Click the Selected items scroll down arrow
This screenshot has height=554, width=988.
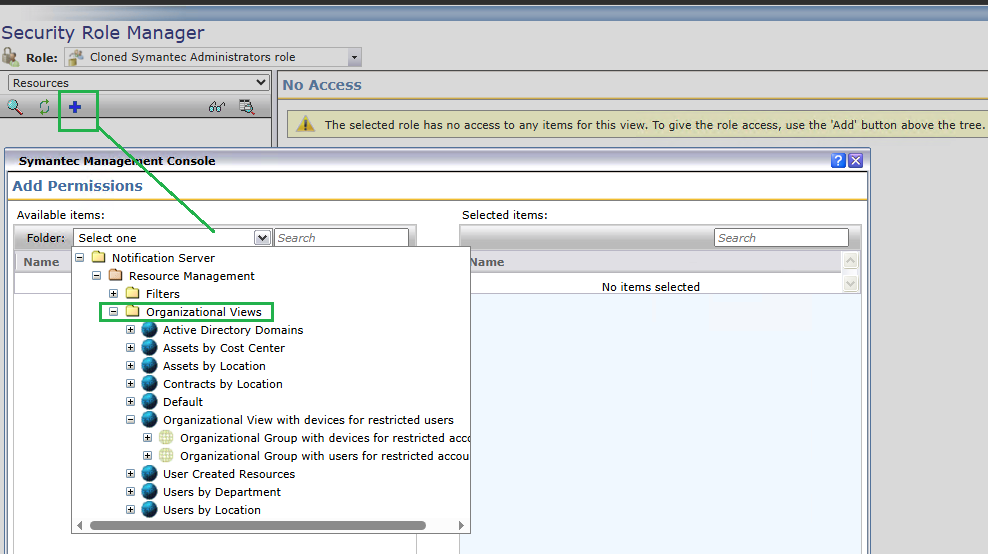[851, 284]
